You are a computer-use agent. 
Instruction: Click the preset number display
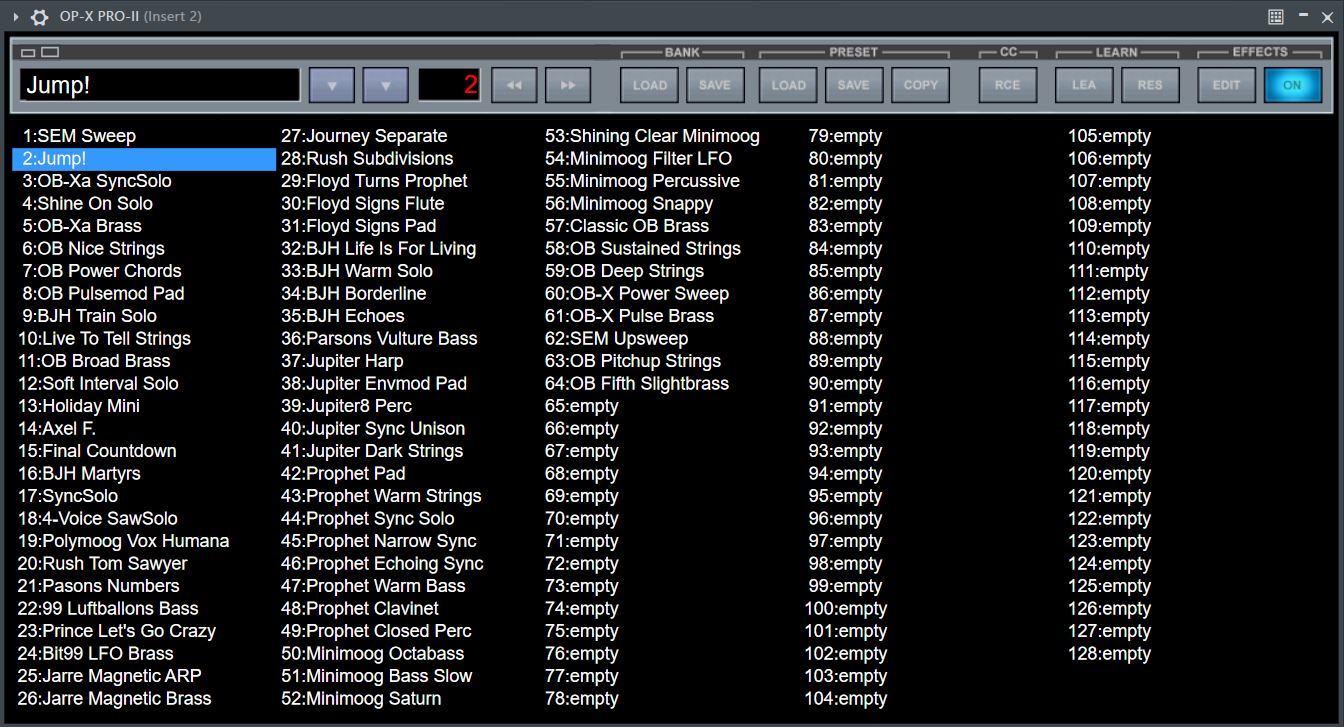pyautogui.click(x=449, y=85)
